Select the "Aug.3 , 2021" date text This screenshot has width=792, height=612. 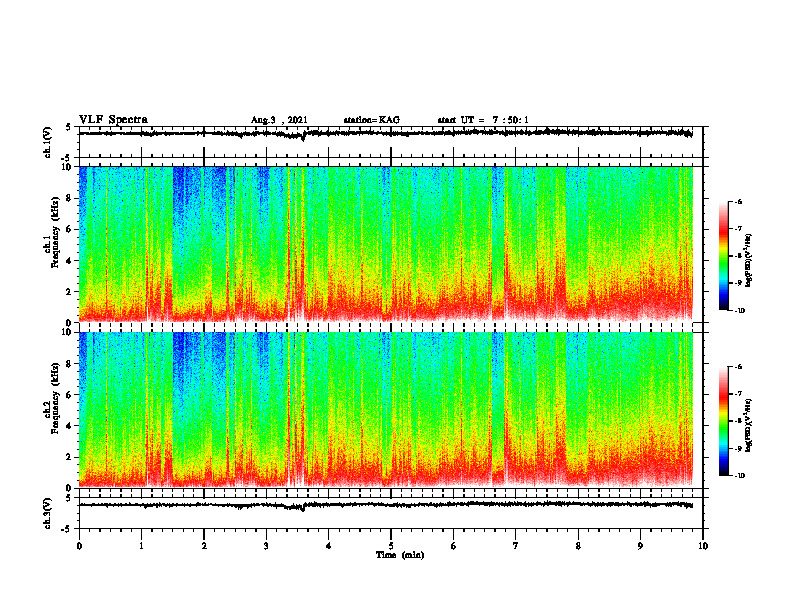(x=279, y=120)
